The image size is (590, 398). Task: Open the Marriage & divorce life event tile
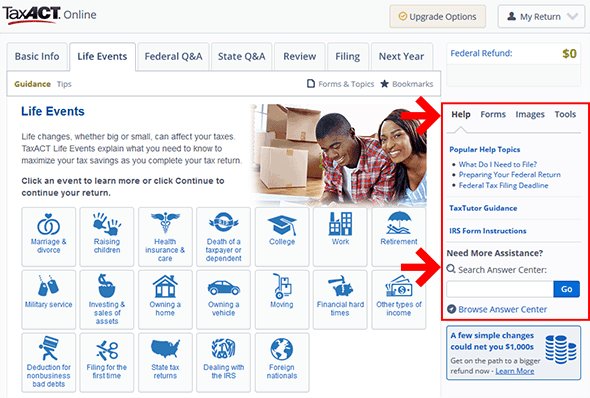(x=49, y=237)
